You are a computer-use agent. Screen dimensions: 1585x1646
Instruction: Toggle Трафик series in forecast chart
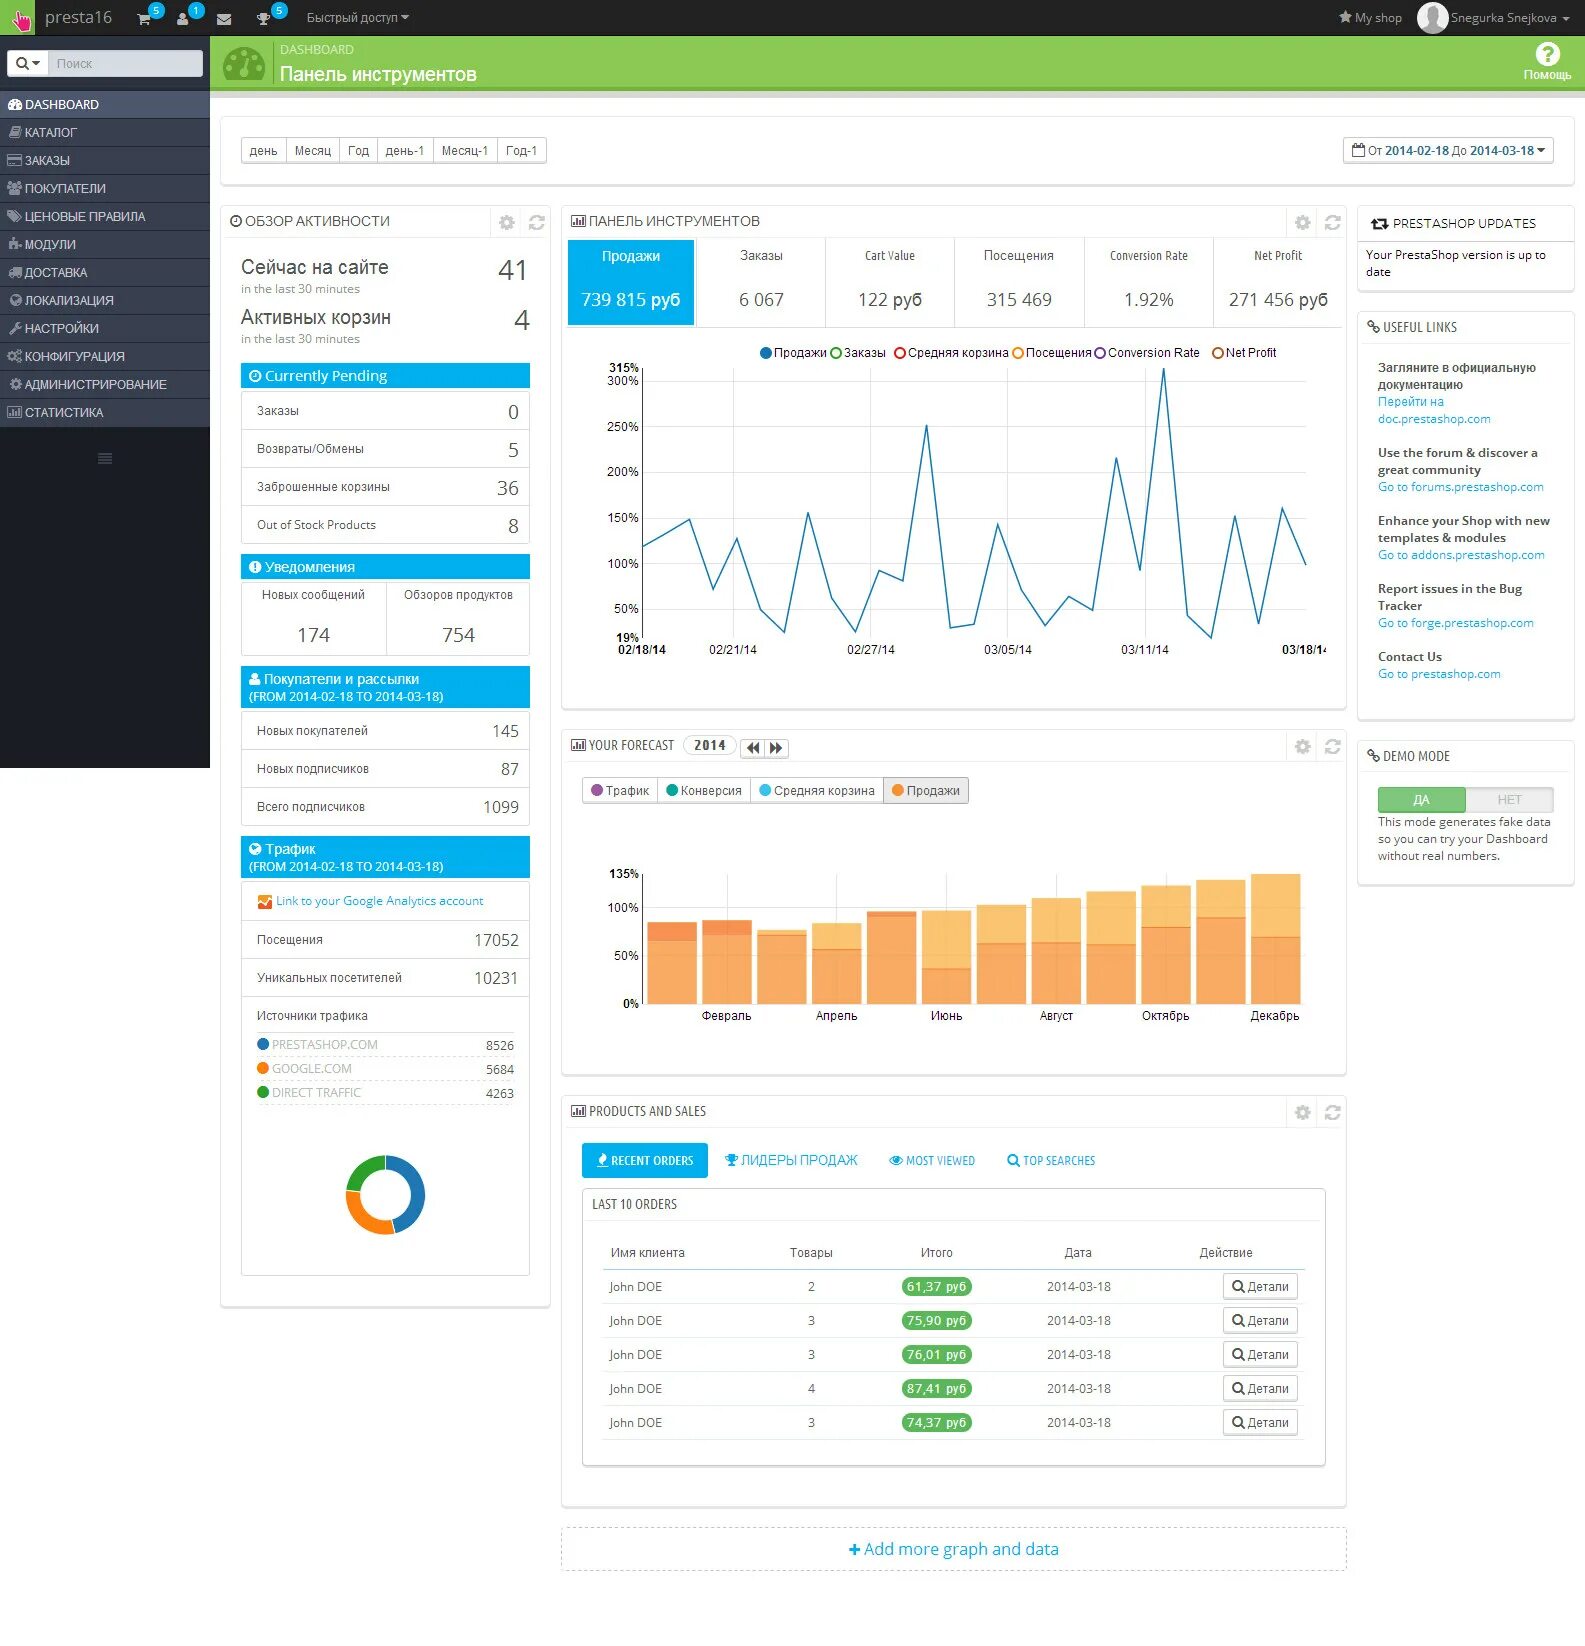pyautogui.click(x=620, y=790)
